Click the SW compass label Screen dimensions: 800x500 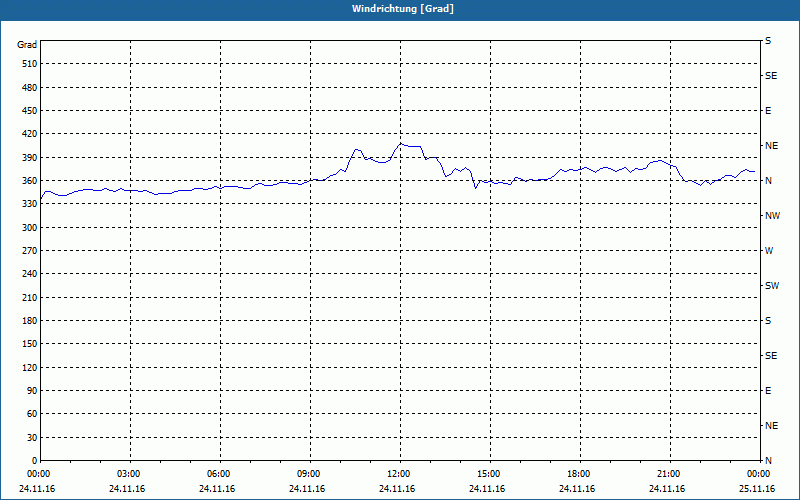[772, 286]
